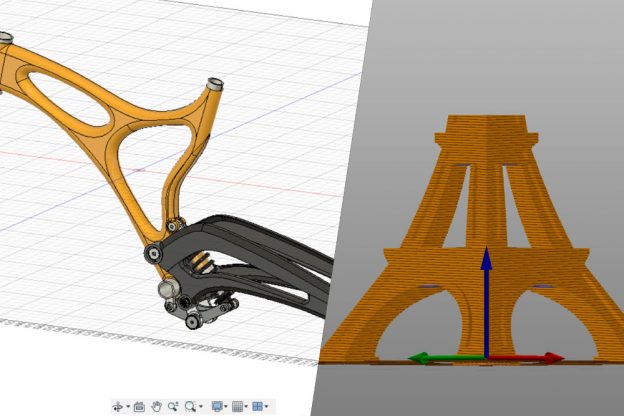Image resolution: width=624 pixels, height=416 pixels.
Task: Select the Orbit navigation tool
Action: pos(118,406)
